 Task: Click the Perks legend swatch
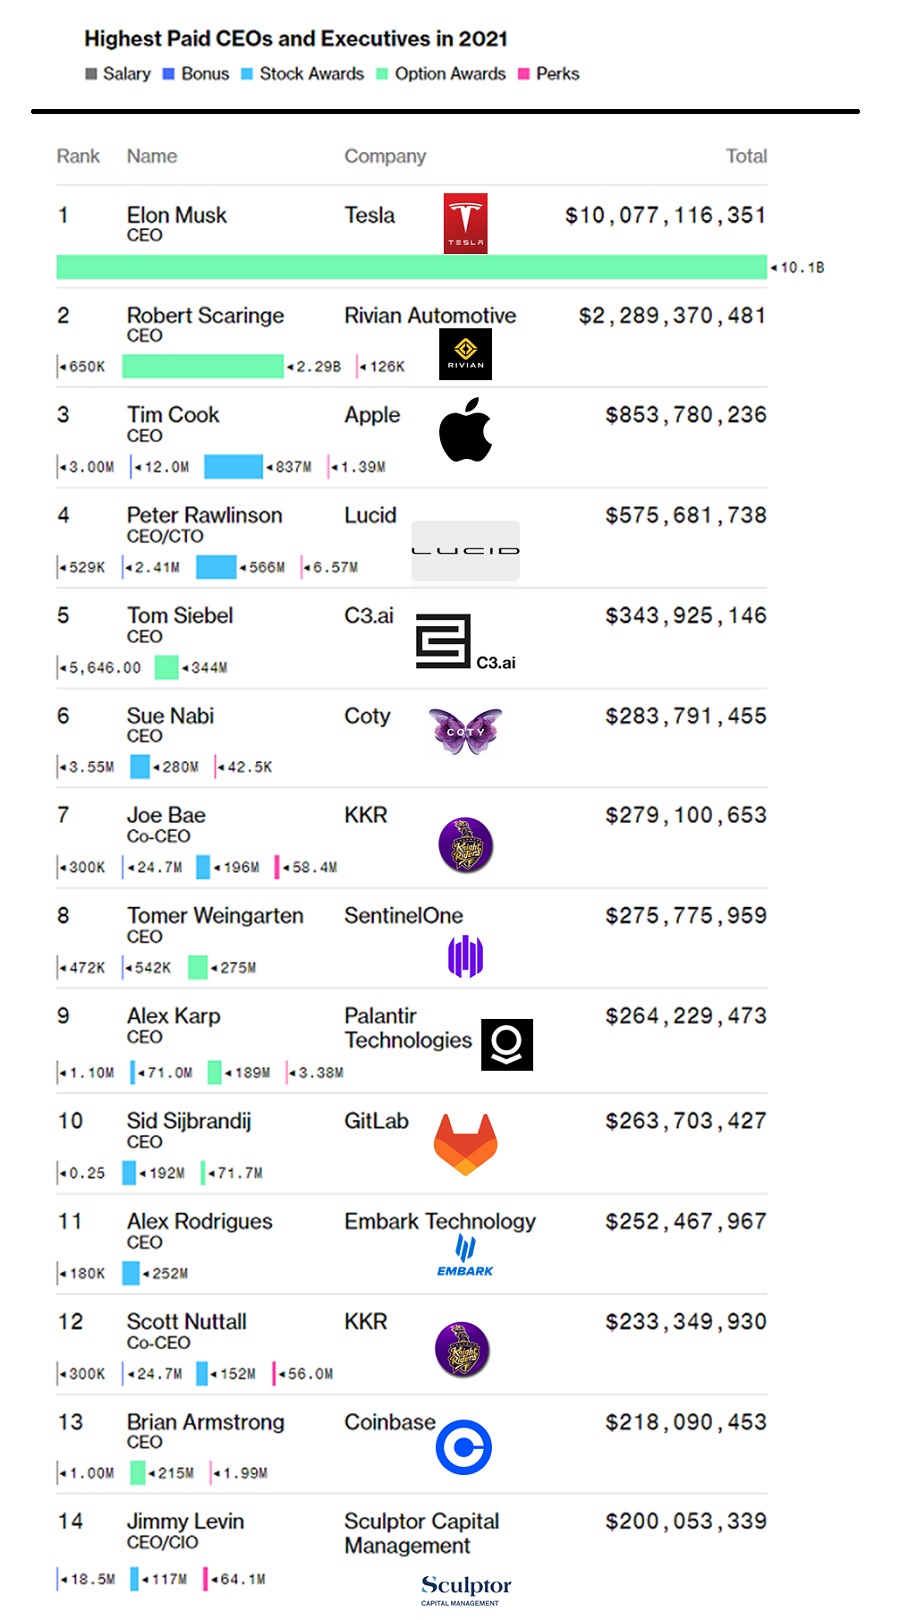523,74
